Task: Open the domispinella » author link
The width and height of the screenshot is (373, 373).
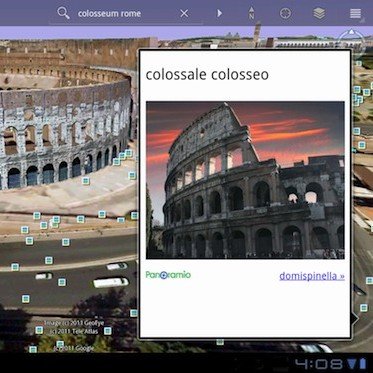Action: pyautogui.click(x=312, y=276)
